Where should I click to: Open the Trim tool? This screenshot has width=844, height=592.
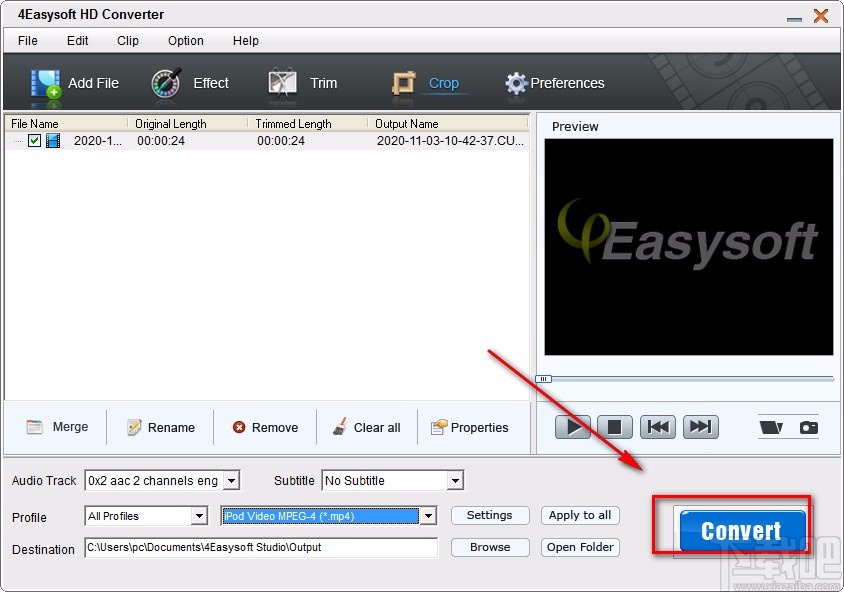pos(306,83)
